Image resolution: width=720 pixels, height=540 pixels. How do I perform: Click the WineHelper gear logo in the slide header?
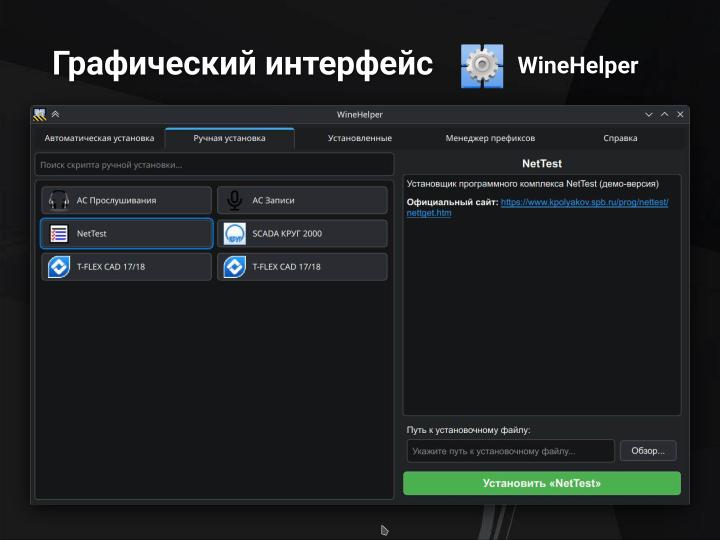[482, 66]
